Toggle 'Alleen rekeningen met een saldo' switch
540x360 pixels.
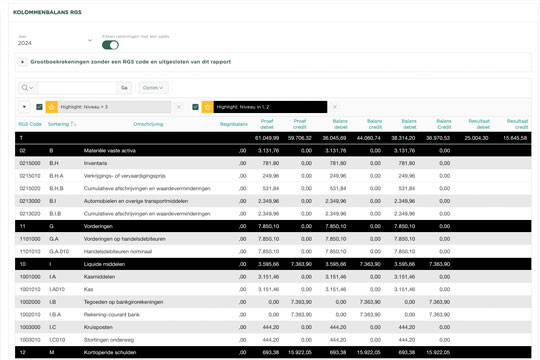tap(110, 45)
